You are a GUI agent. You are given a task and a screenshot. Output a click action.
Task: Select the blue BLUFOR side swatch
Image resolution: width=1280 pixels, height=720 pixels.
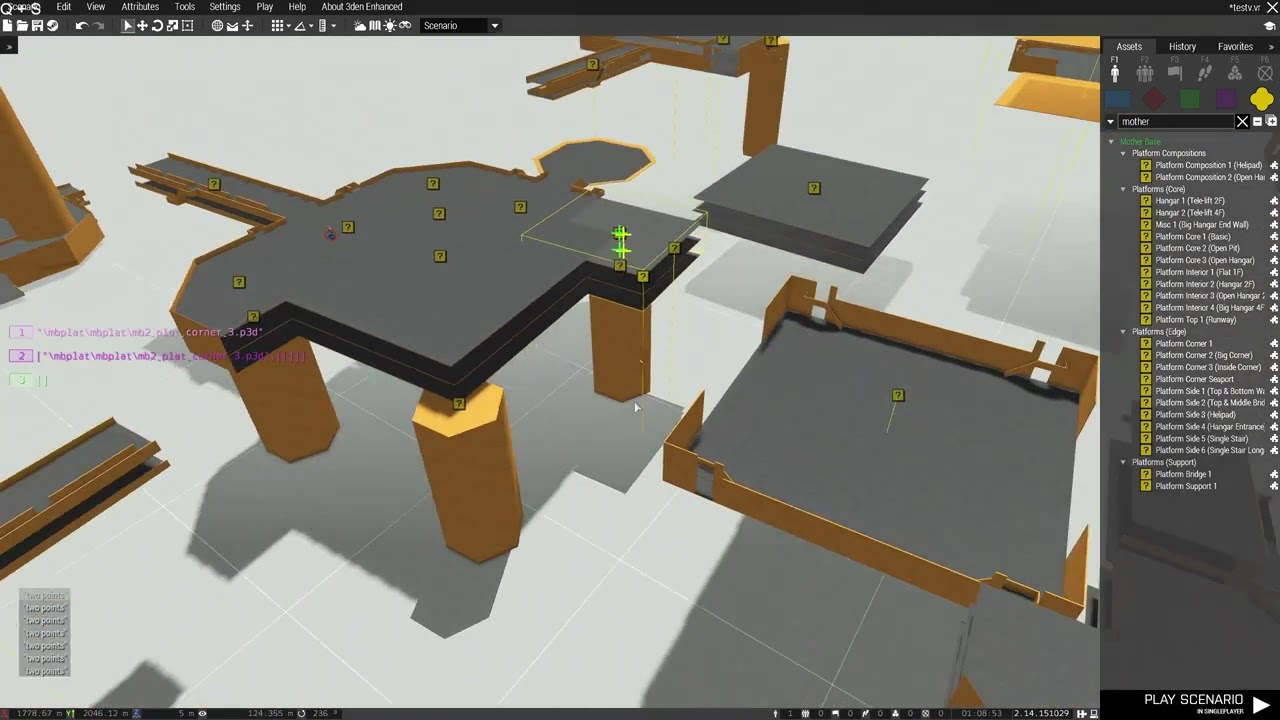[1118, 99]
